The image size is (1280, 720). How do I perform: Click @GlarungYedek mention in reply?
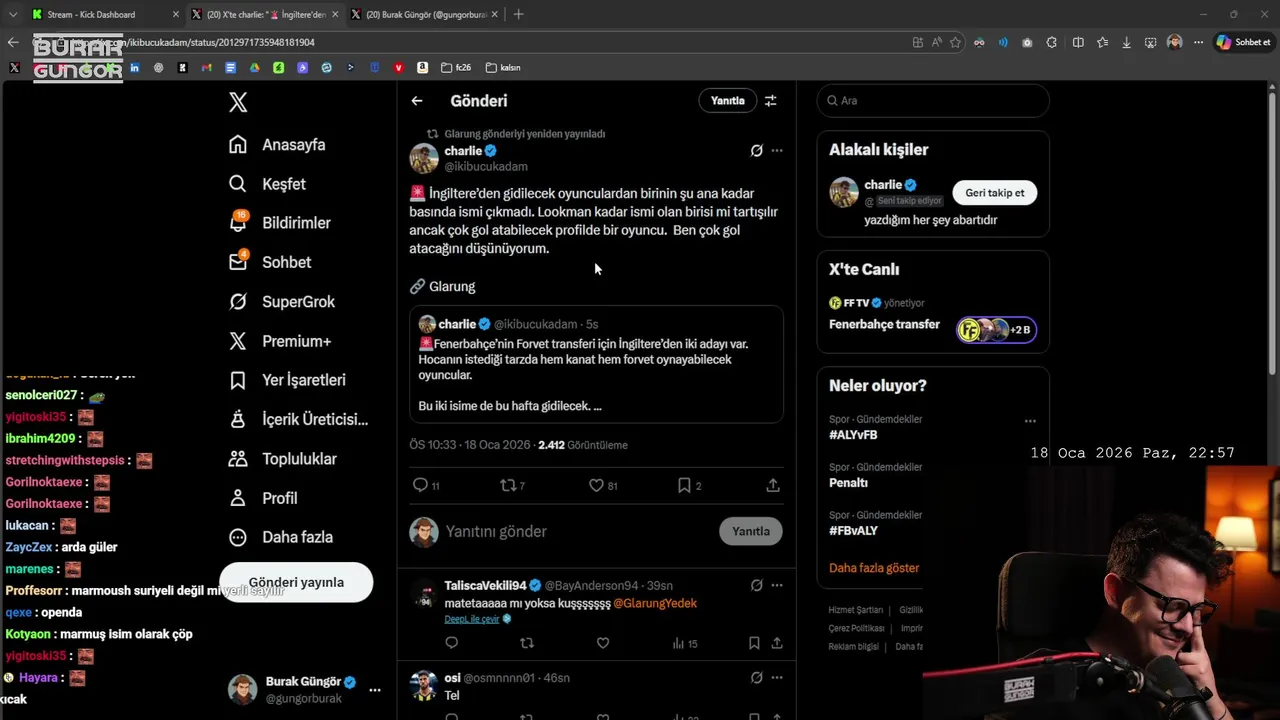[x=655, y=603]
